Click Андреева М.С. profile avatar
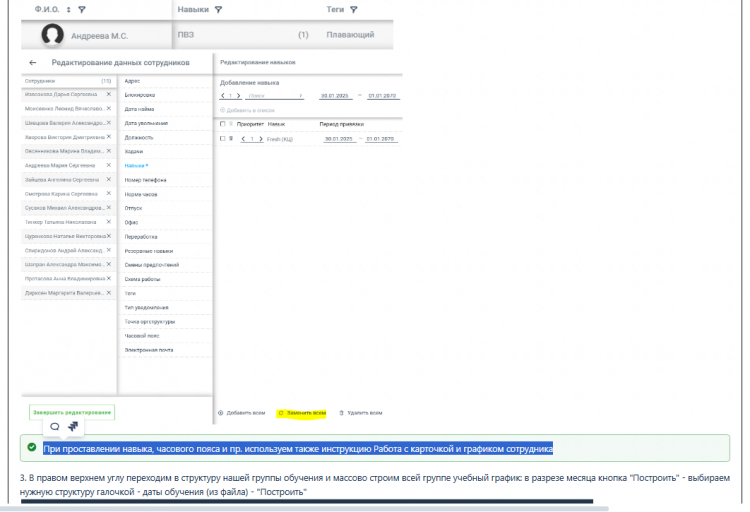Screen dimensions: 750x512 (53, 34)
